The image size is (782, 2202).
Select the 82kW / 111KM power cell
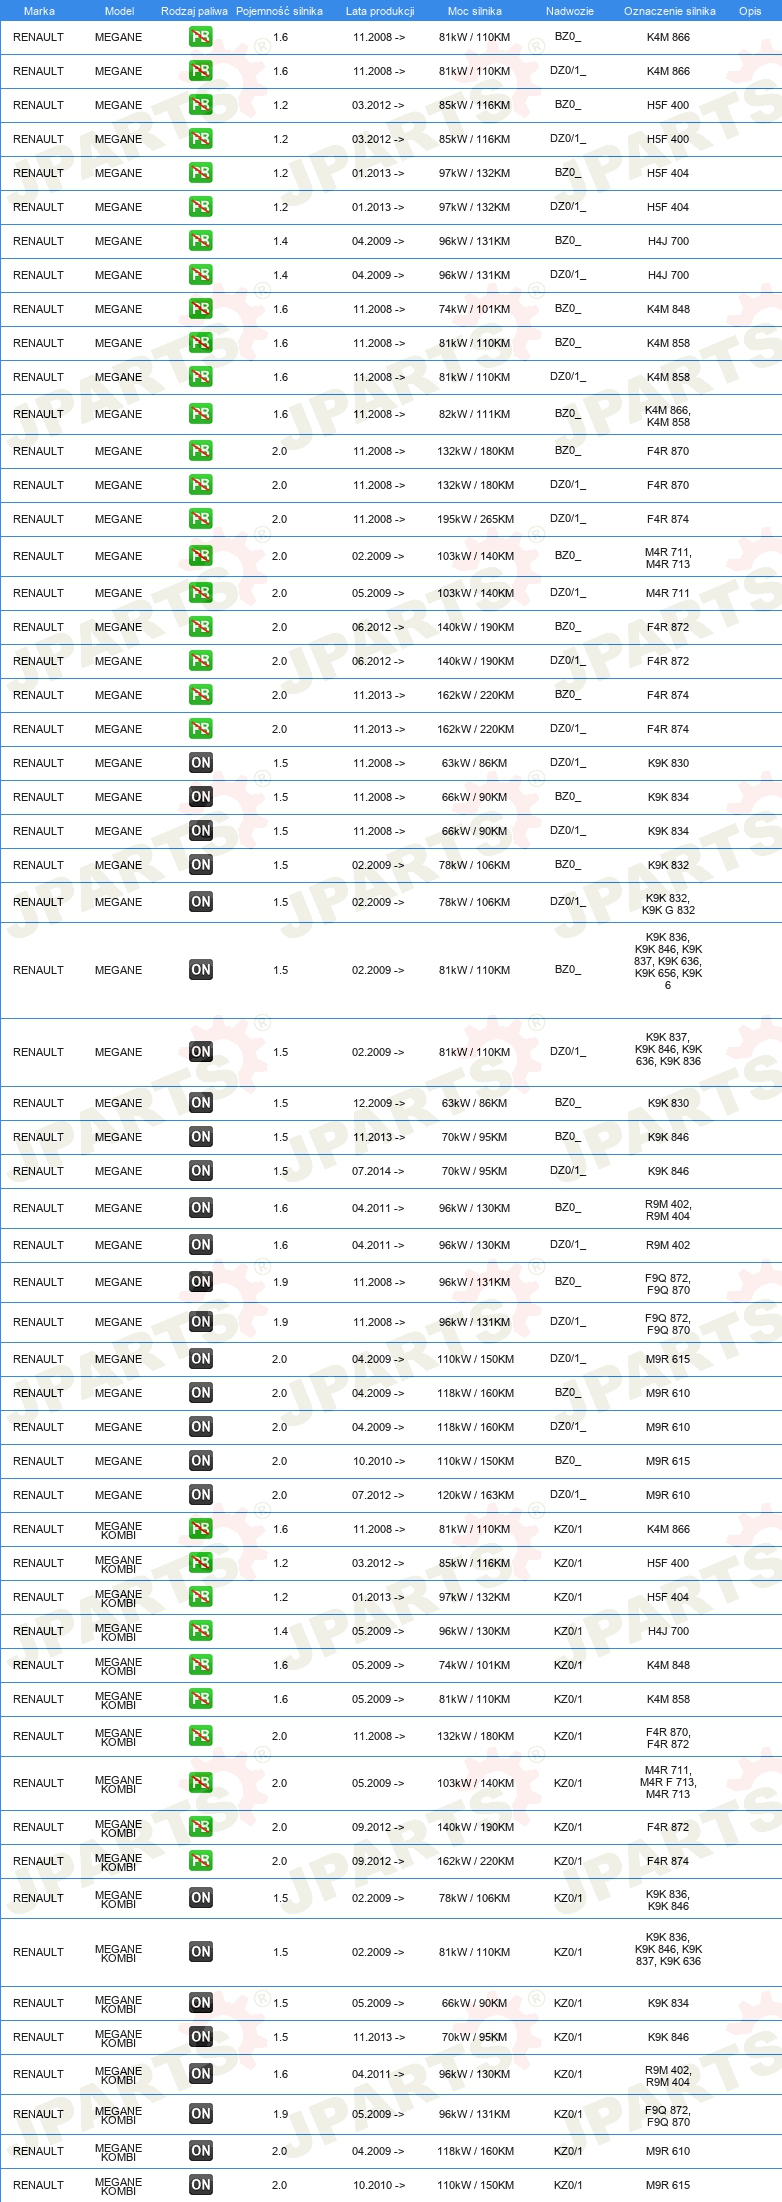click(475, 414)
